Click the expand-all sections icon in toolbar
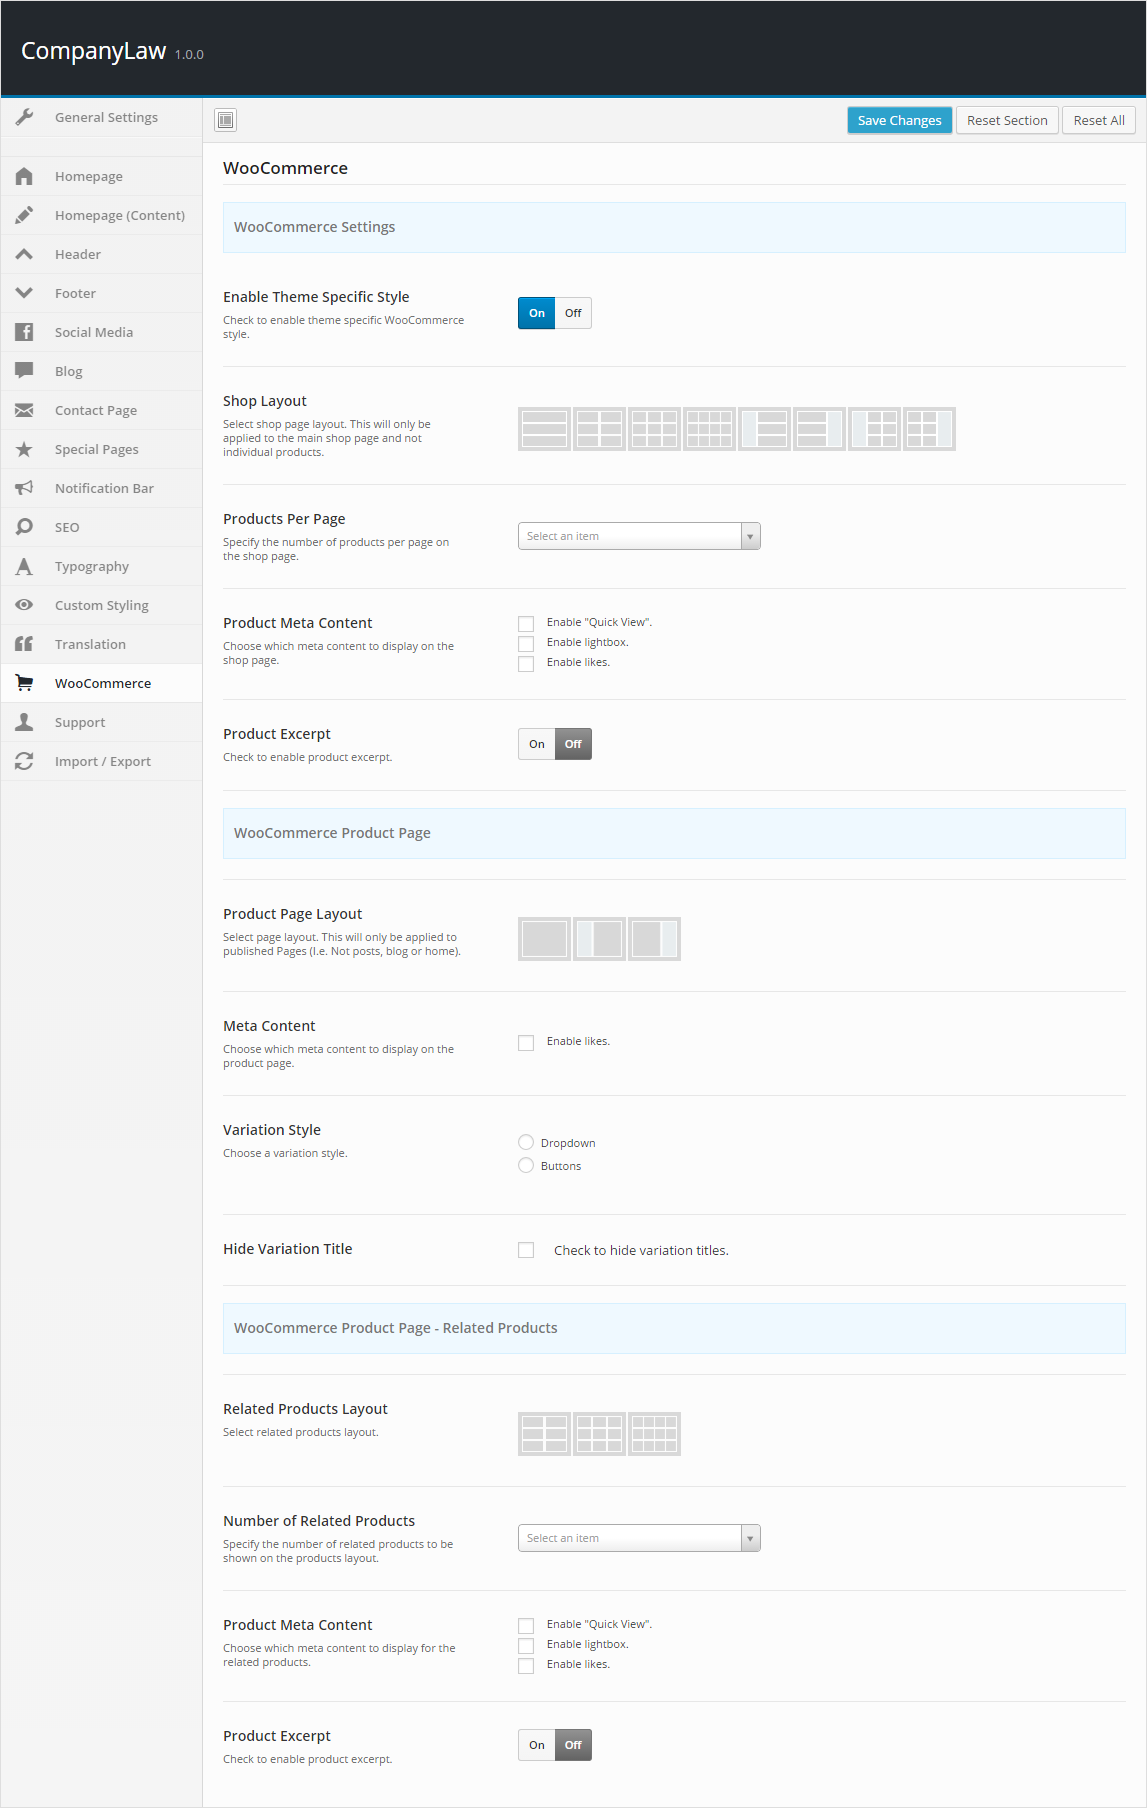 [x=226, y=120]
